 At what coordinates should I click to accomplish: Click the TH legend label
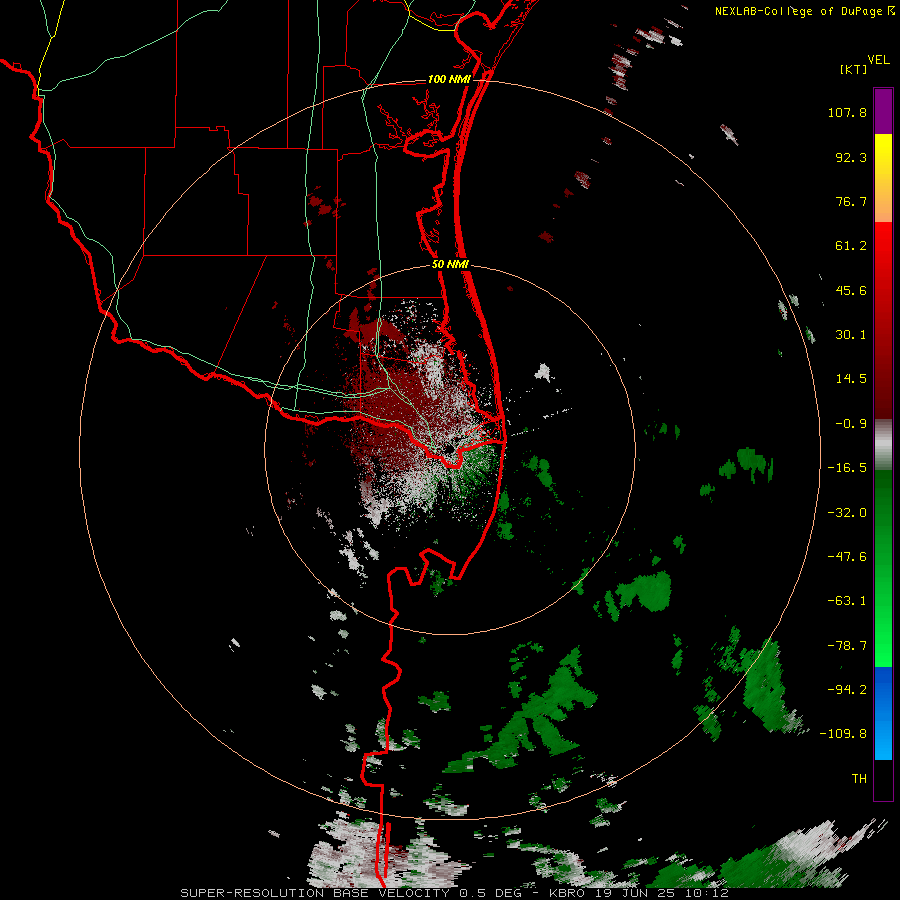pos(859,779)
